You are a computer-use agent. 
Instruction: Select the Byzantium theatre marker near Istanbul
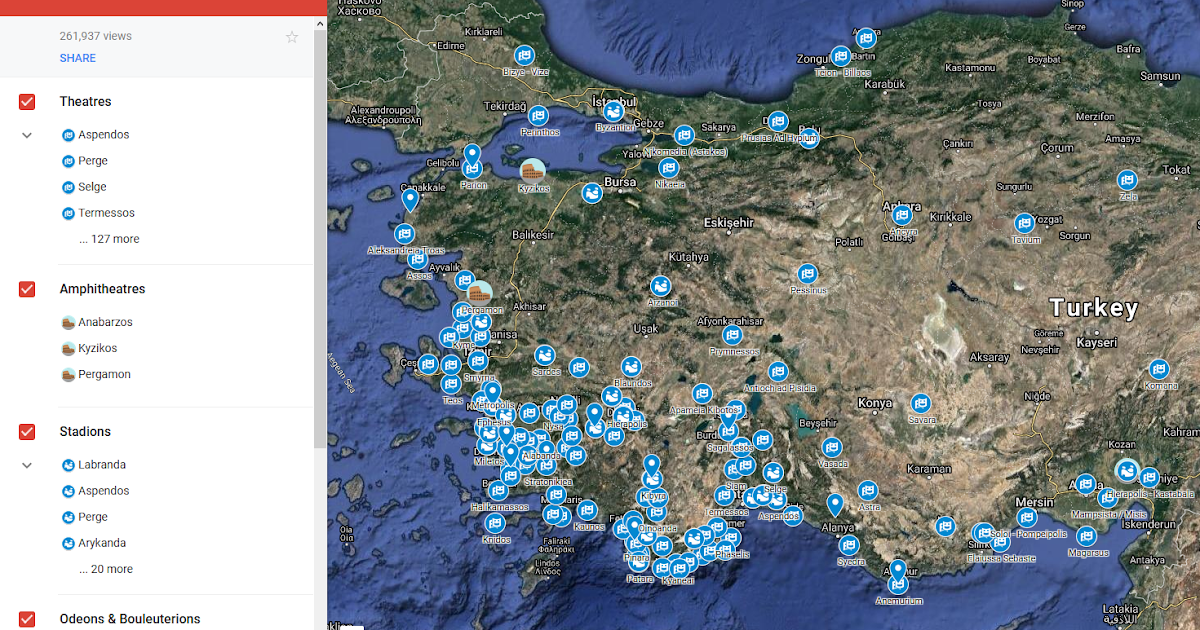tap(613, 111)
